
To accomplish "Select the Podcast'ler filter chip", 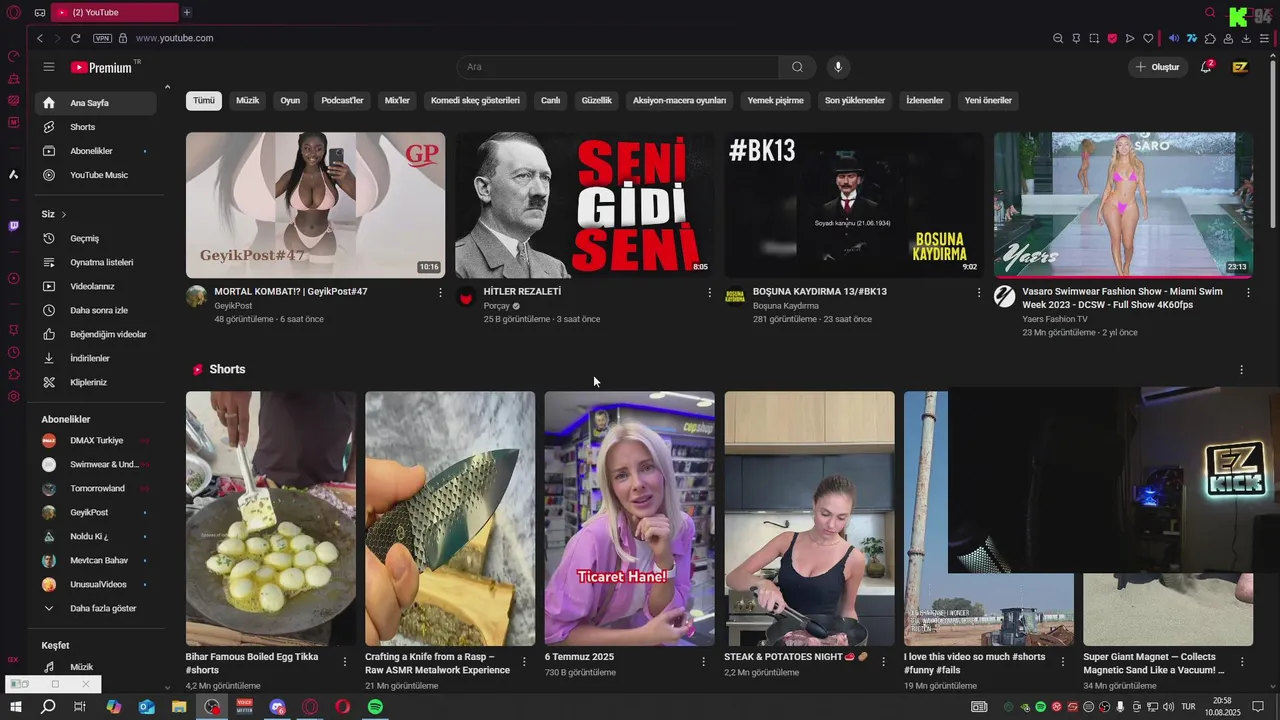I will (342, 101).
